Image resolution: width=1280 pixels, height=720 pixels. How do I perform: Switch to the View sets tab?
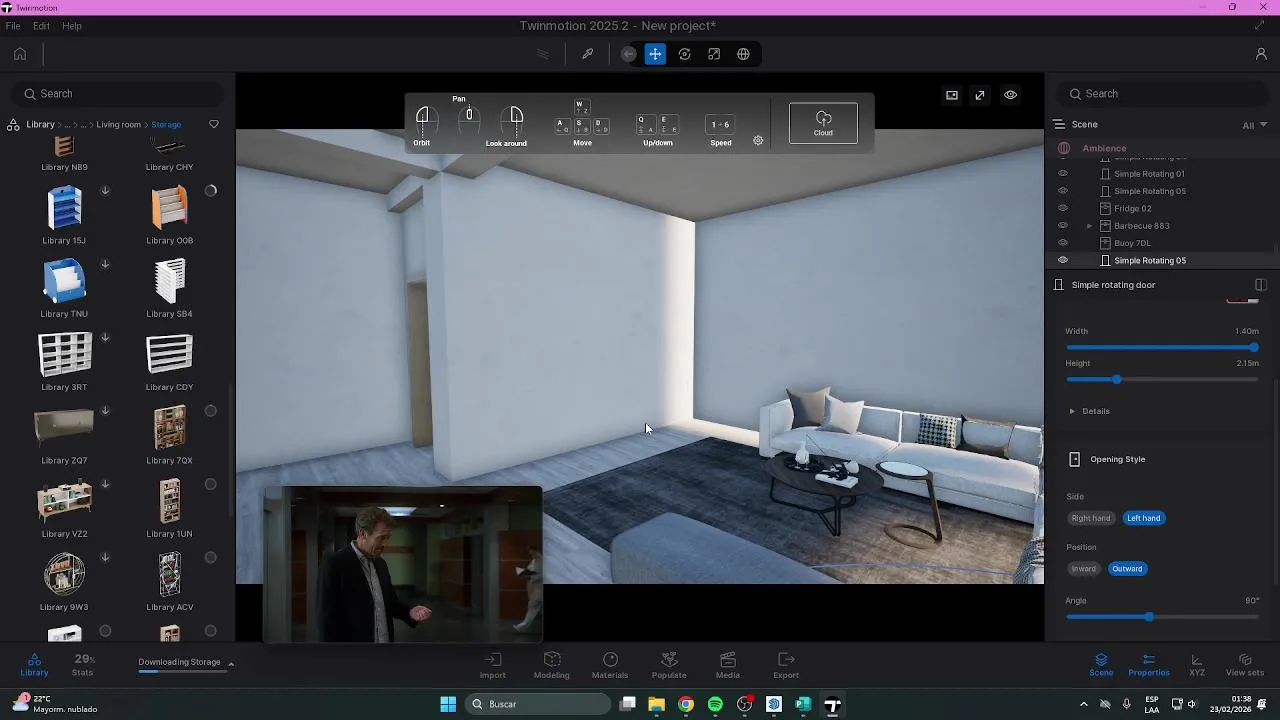[x=1245, y=665]
